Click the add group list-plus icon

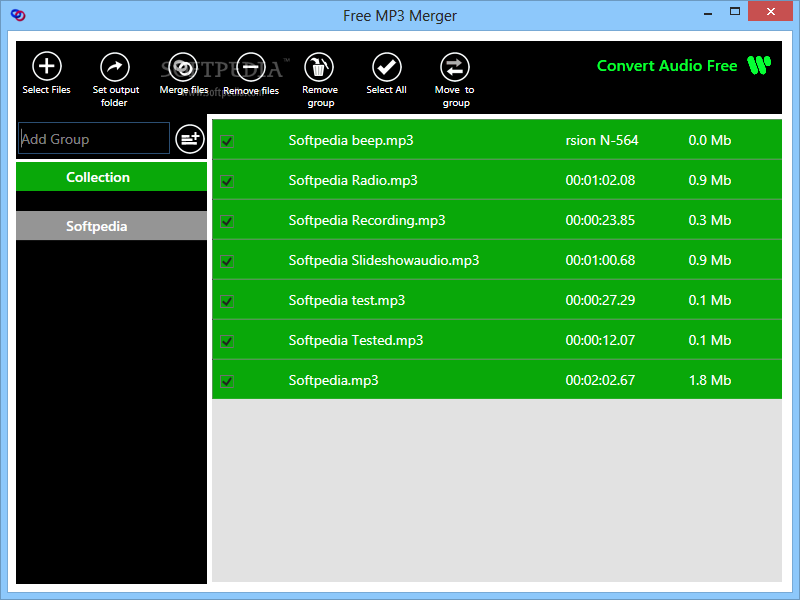tap(190, 139)
